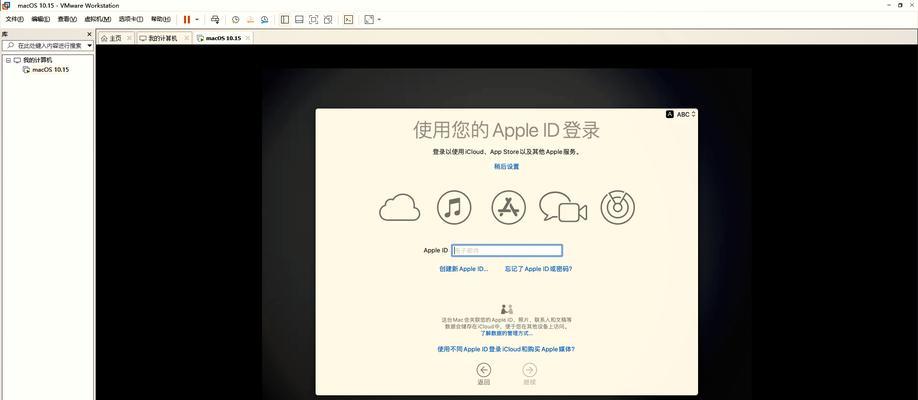Open the dropdown arrow beside the stretch display icon

pyautogui.click(x=379, y=19)
